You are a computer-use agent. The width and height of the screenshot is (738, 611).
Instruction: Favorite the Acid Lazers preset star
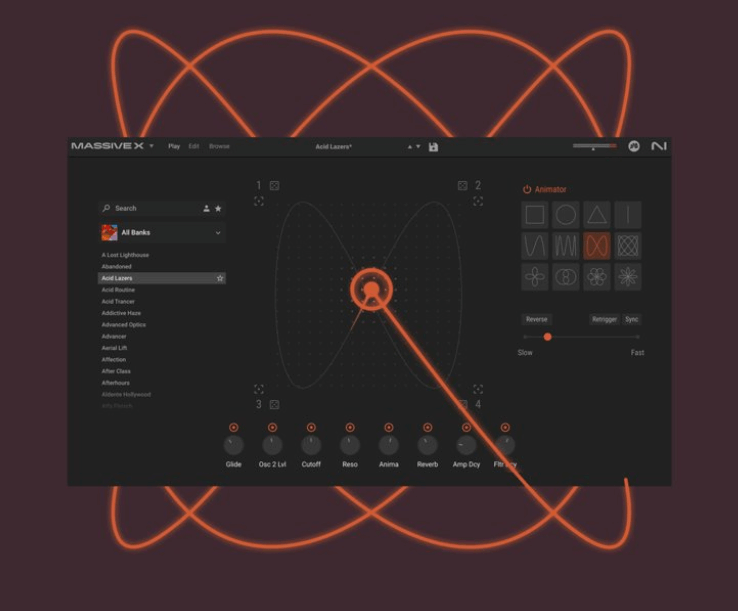pos(220,278)
